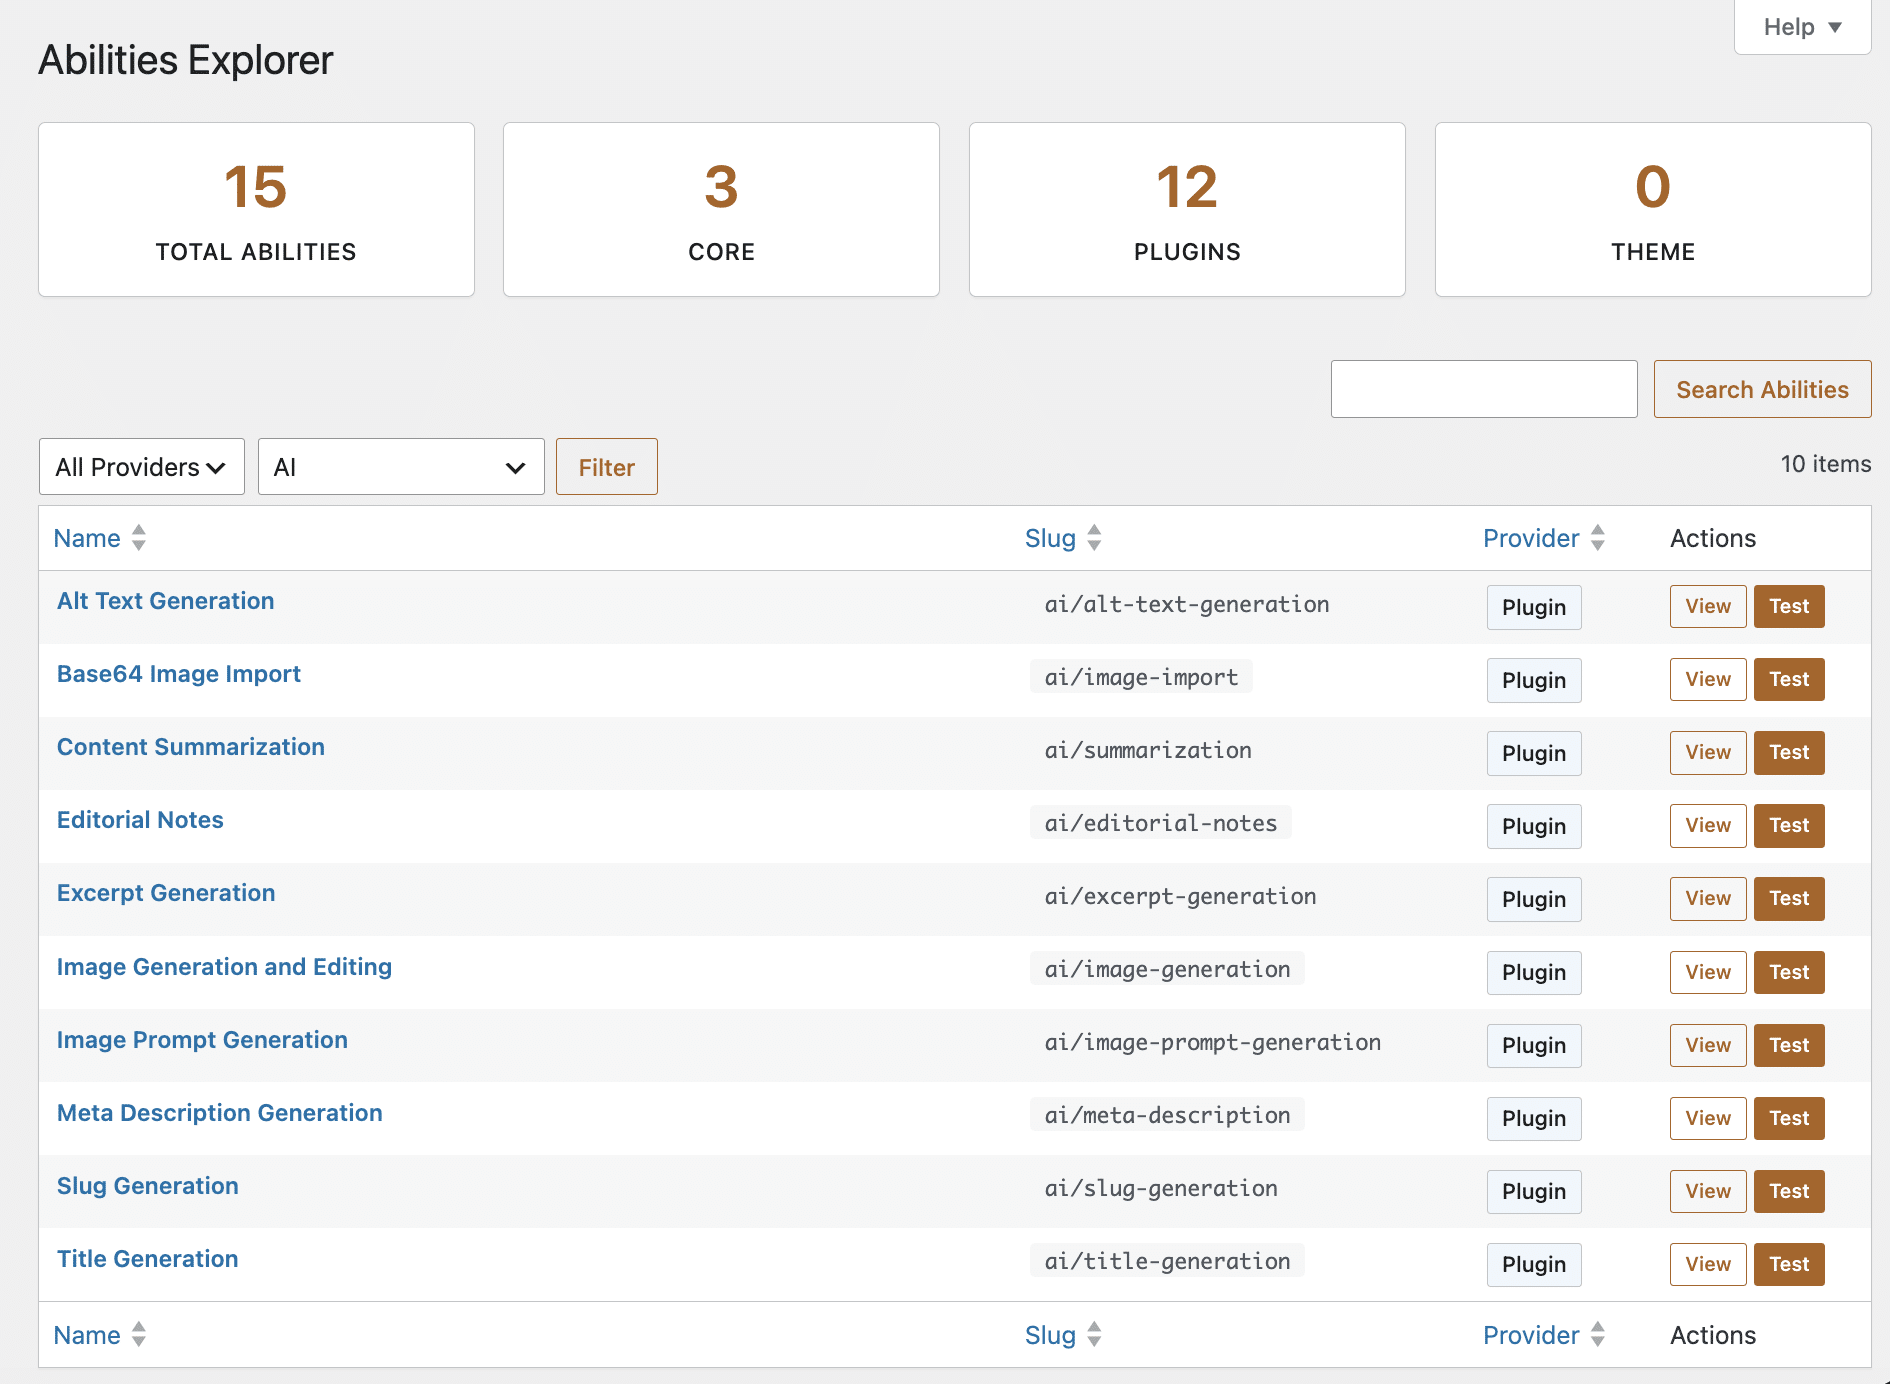Click the ai/alt-text-generation slug
1890x1384 pixels.
coord(1187,604)
